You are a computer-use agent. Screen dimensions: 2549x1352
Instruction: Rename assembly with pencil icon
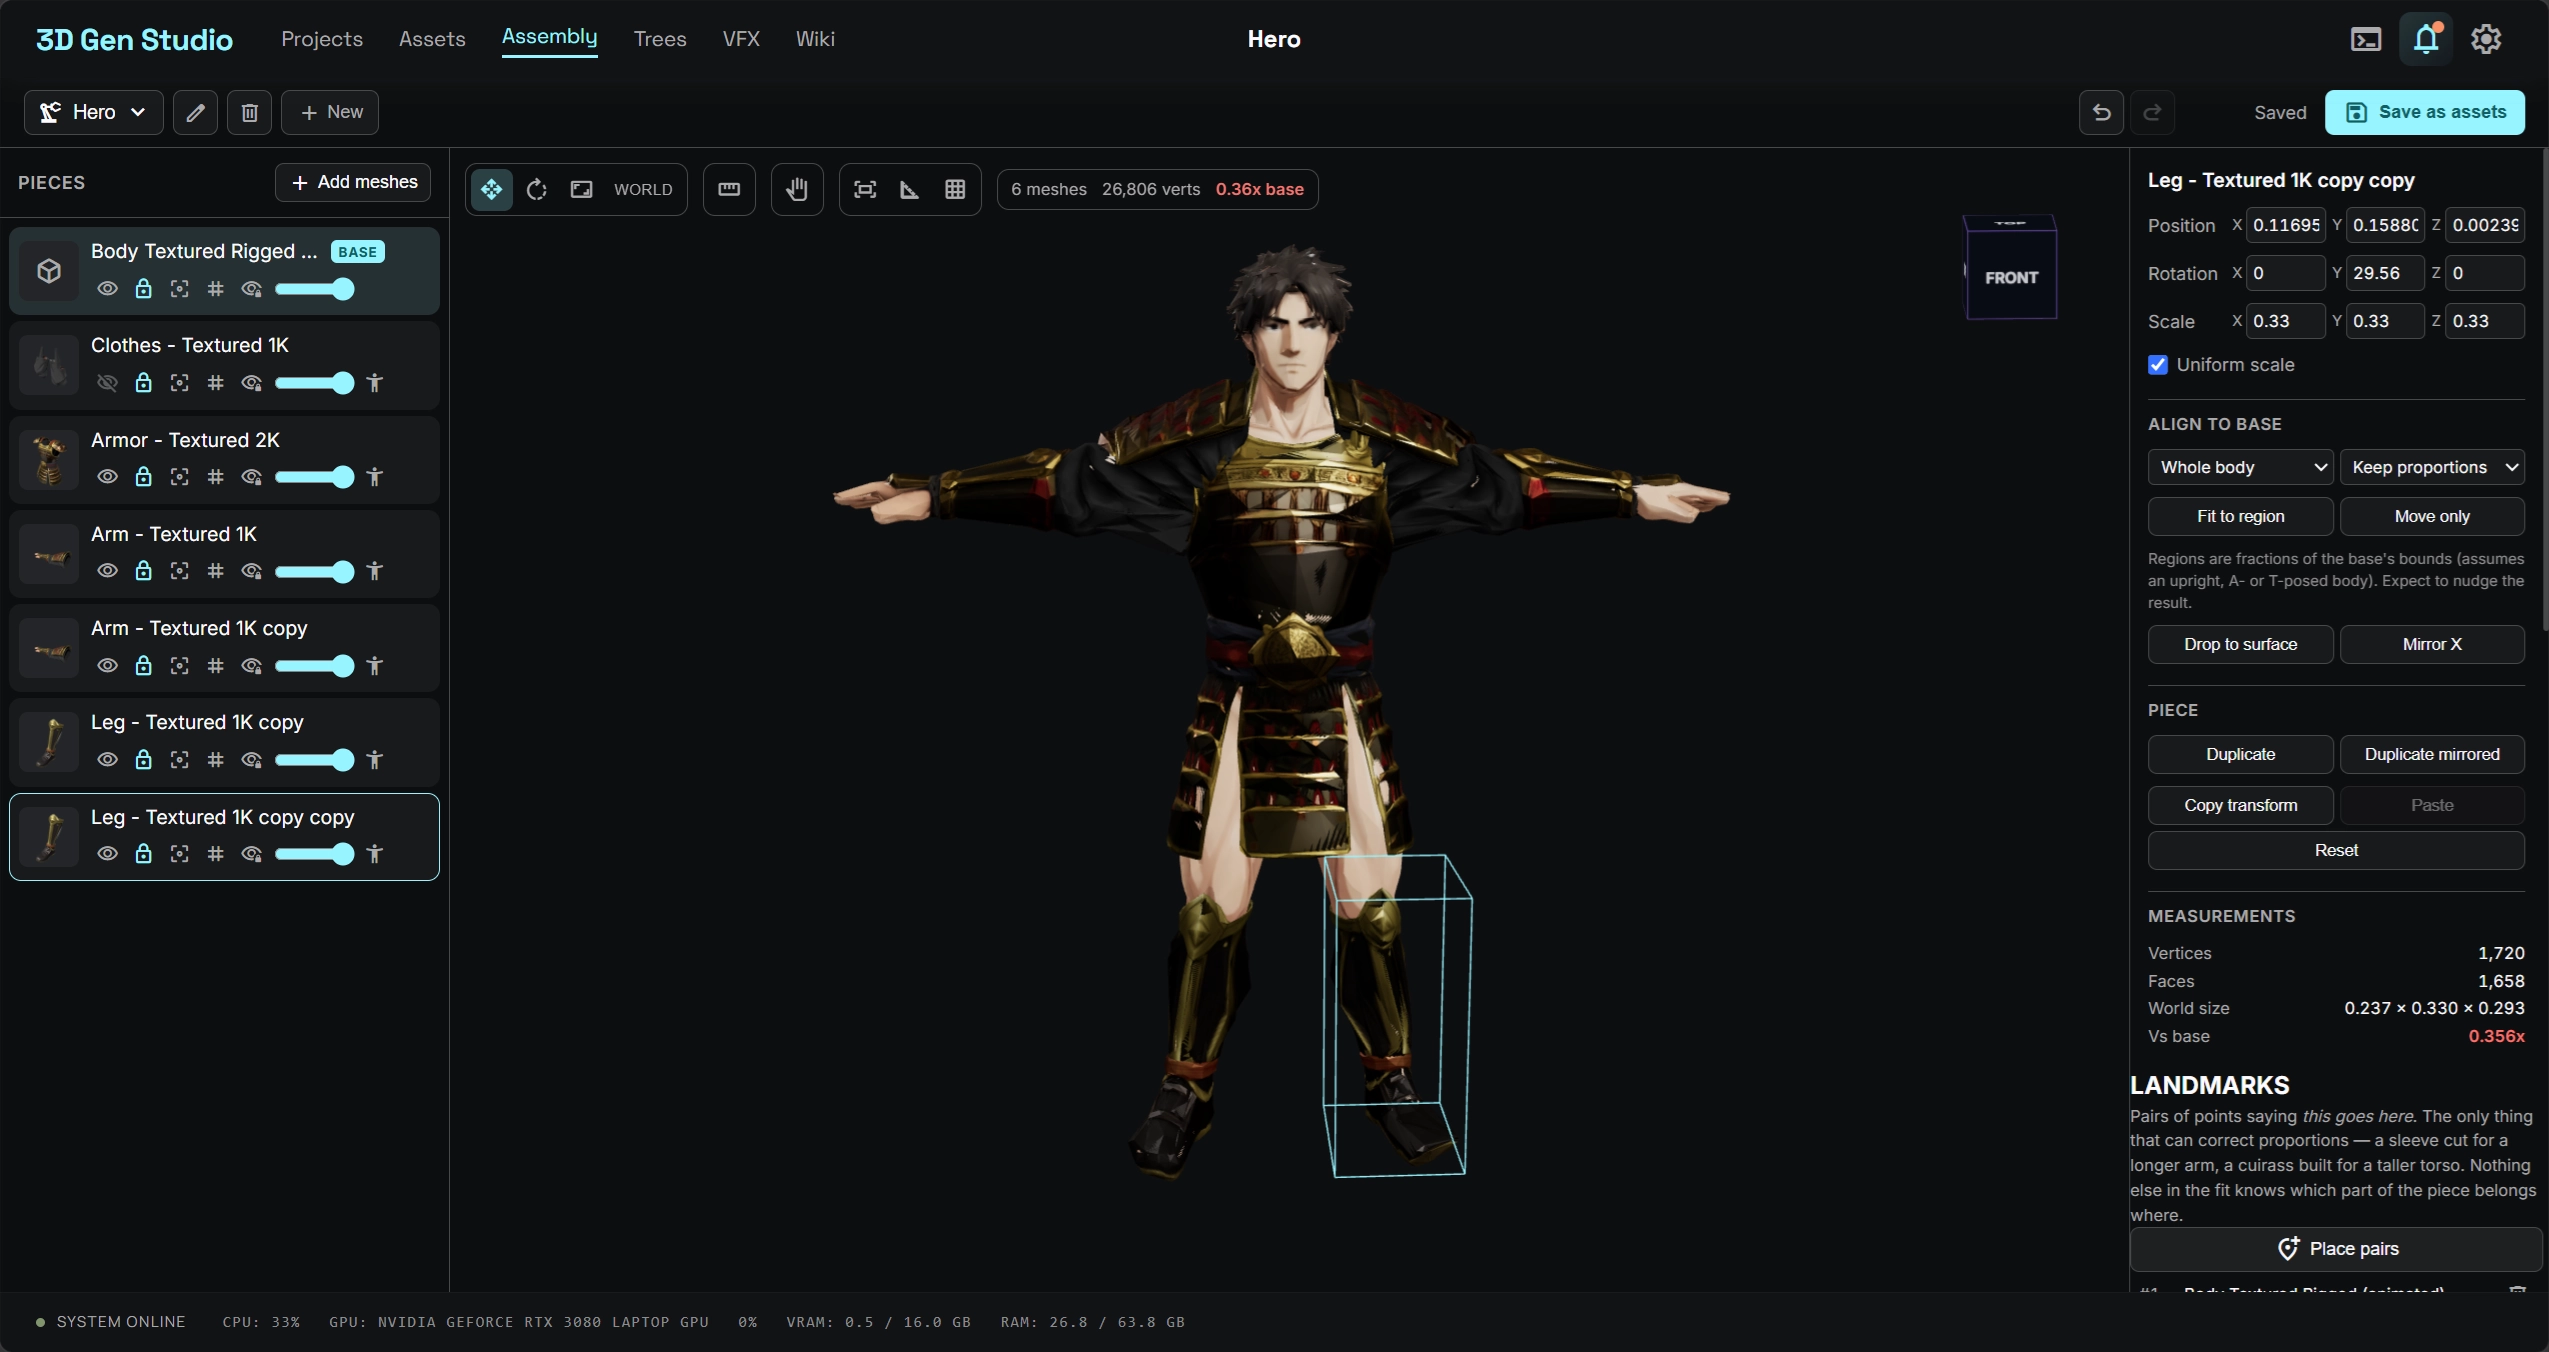click(196, 112)
